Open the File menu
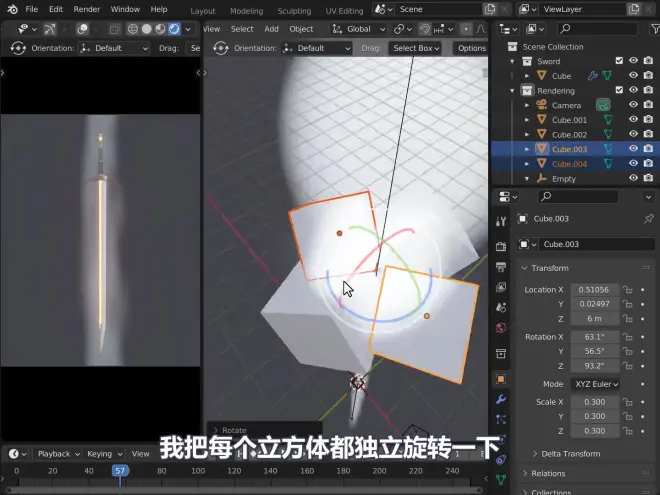The image size is (660, 495). 32,9
